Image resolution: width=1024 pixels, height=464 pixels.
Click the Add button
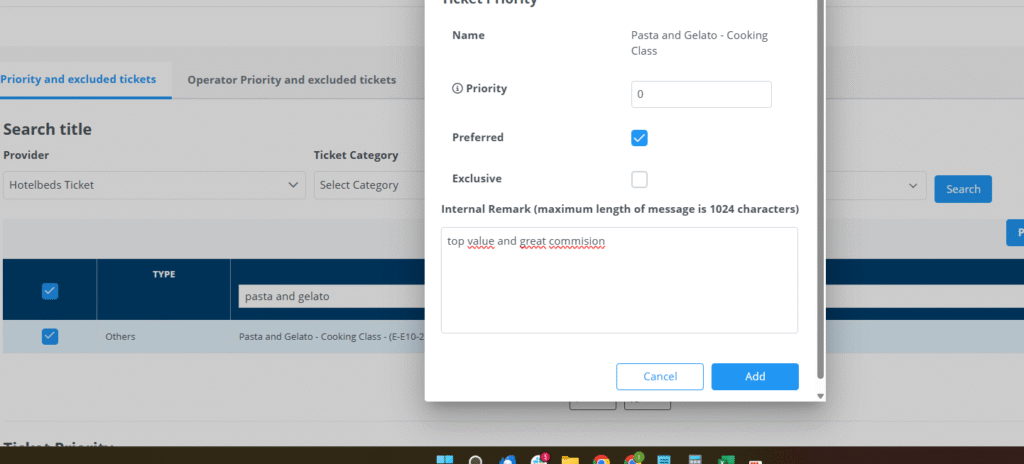click(x=755, y=377)
